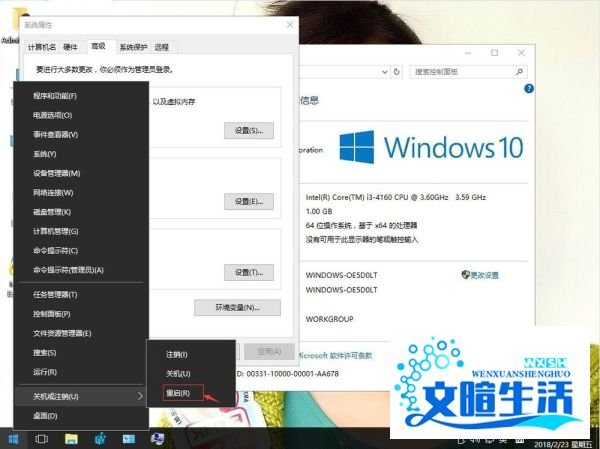Image resolution: width=600 pixels, height=449 pixels.
Task: Select 搜索(S) in the quick menu
Action: (81, 353)
